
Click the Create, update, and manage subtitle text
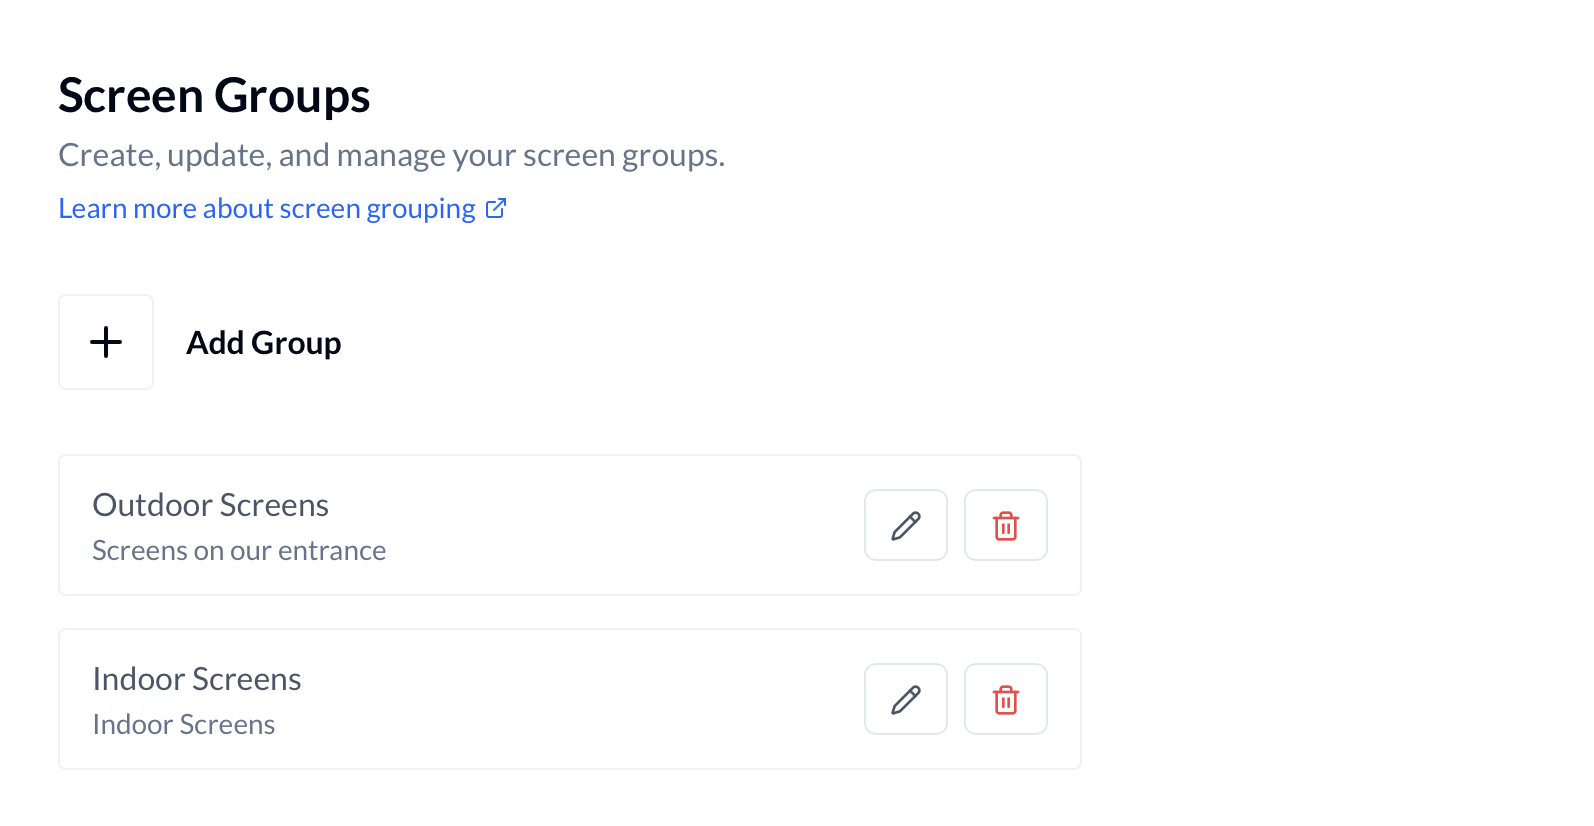[391, 156]
